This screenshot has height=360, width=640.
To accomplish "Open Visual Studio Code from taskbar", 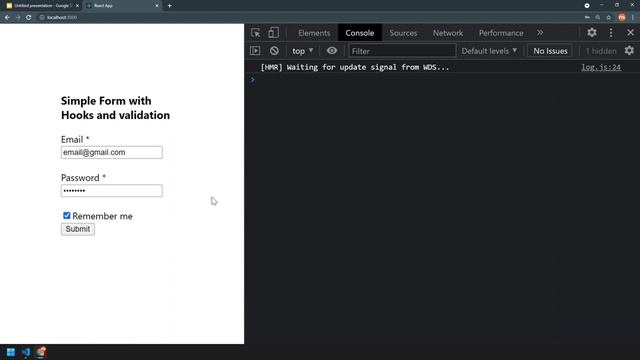I will click(x=26, y=352).
